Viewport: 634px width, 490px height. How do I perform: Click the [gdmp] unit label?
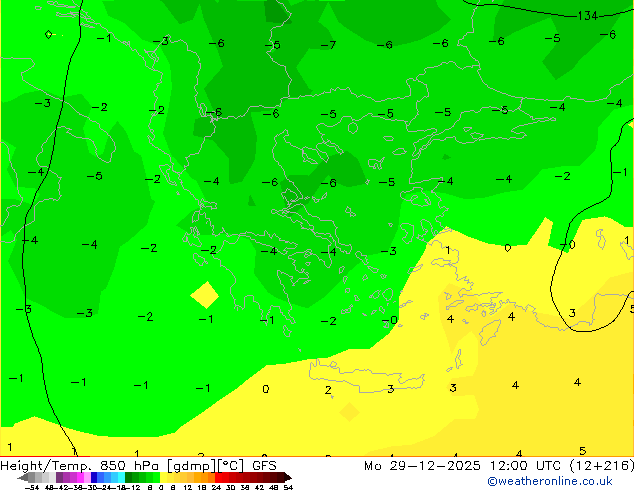(192, 466)
